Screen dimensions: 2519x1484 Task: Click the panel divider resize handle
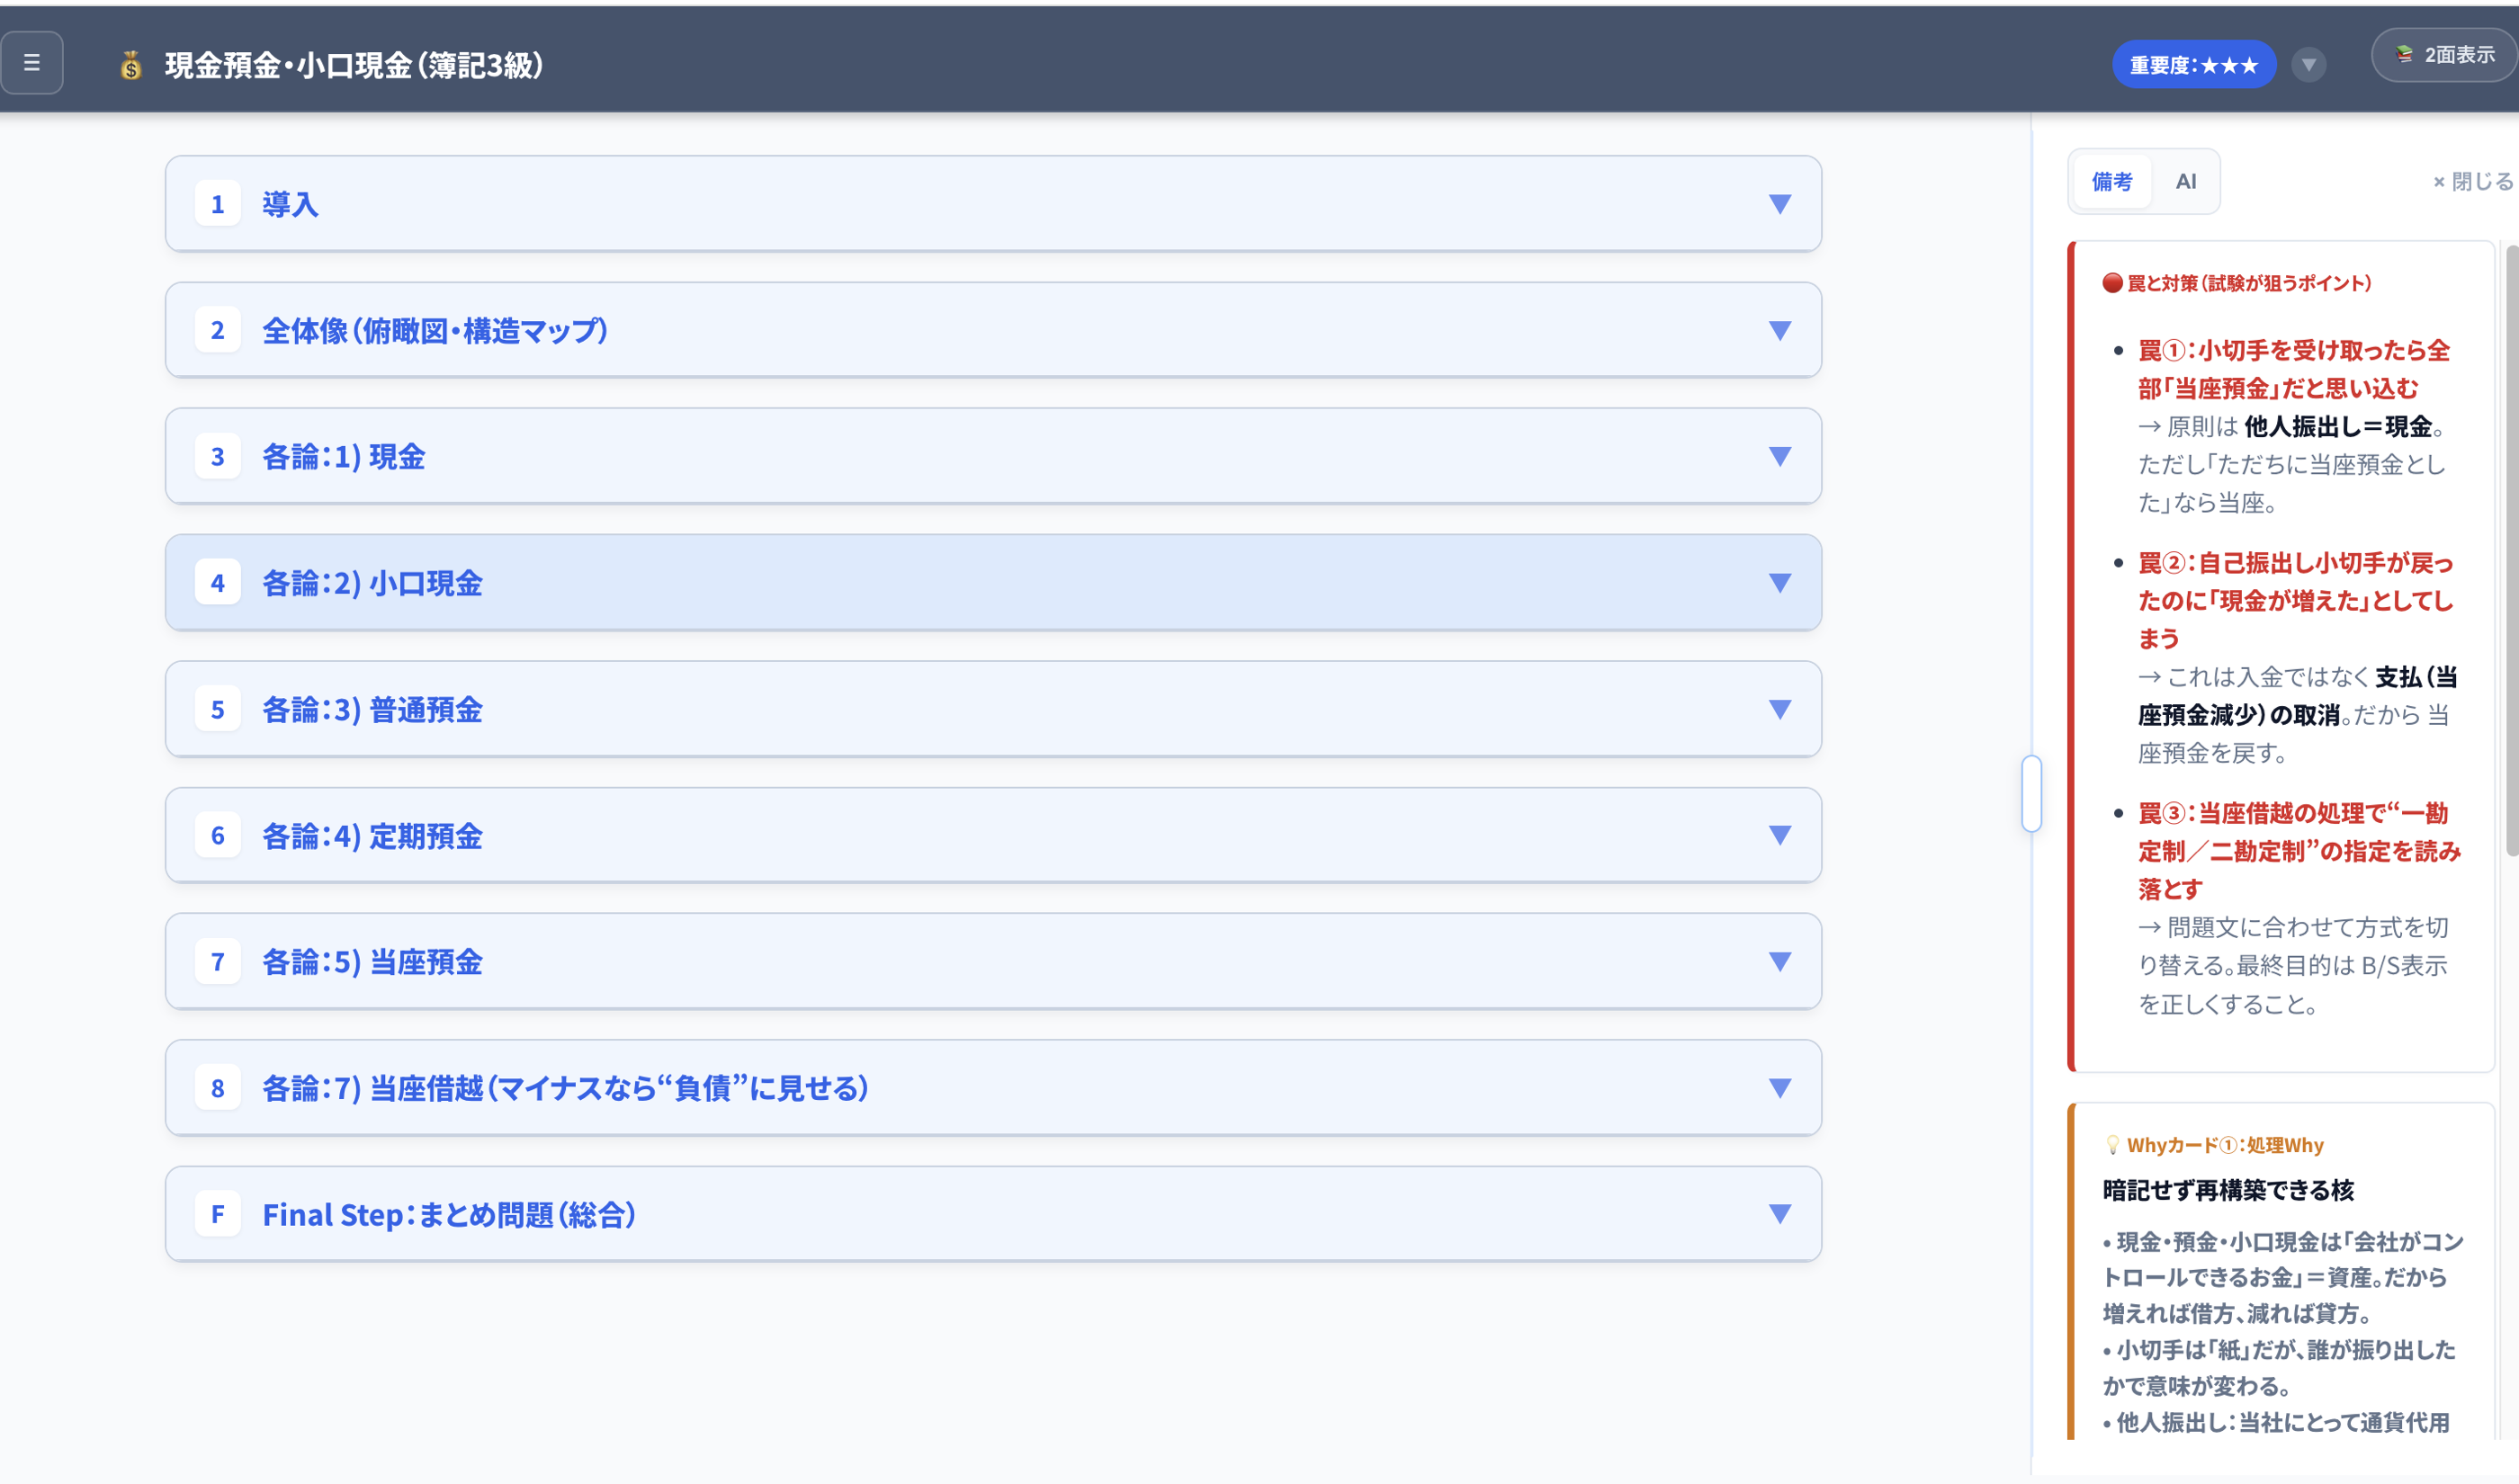click(2031, 793)
